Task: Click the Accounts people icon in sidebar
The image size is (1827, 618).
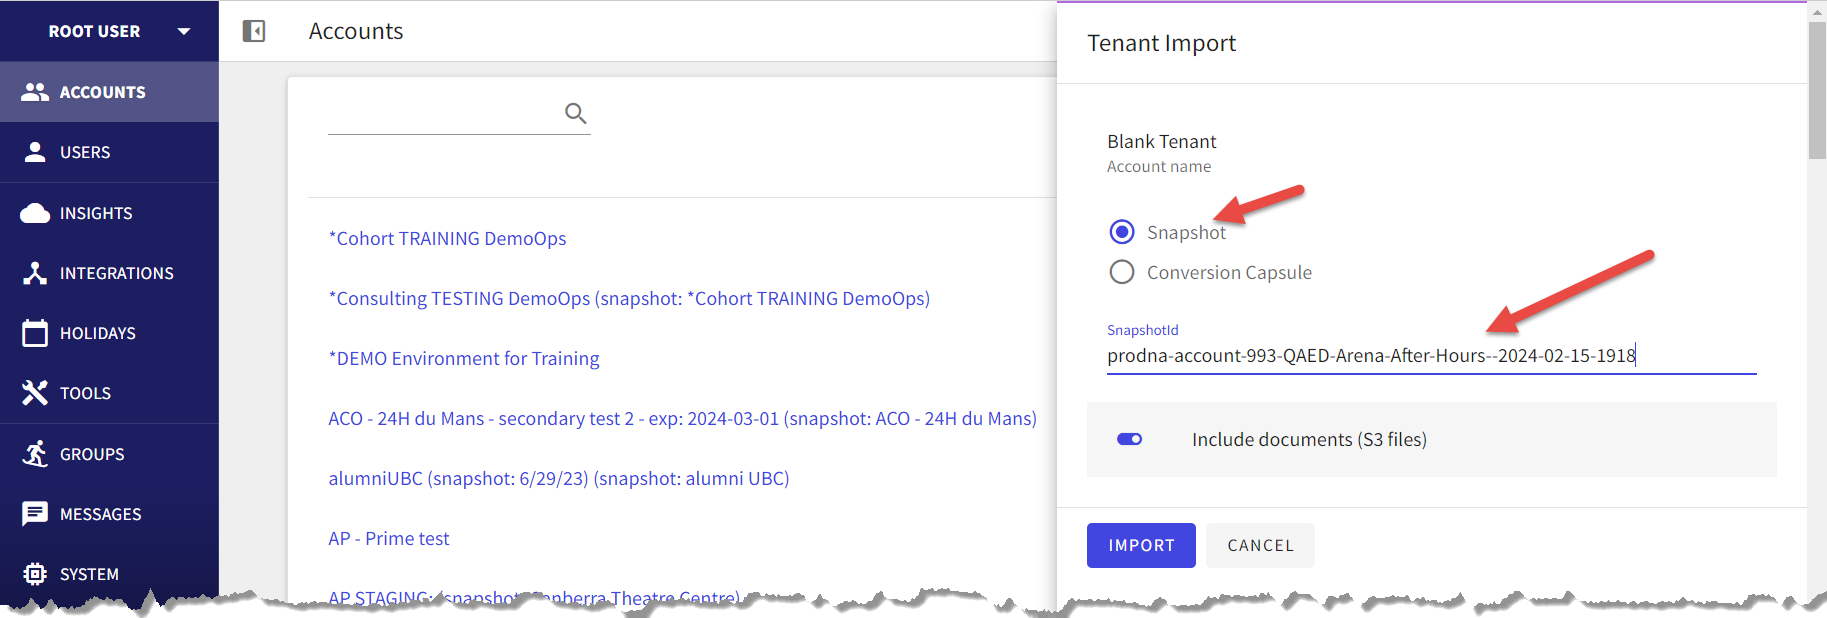Action: 35,92
